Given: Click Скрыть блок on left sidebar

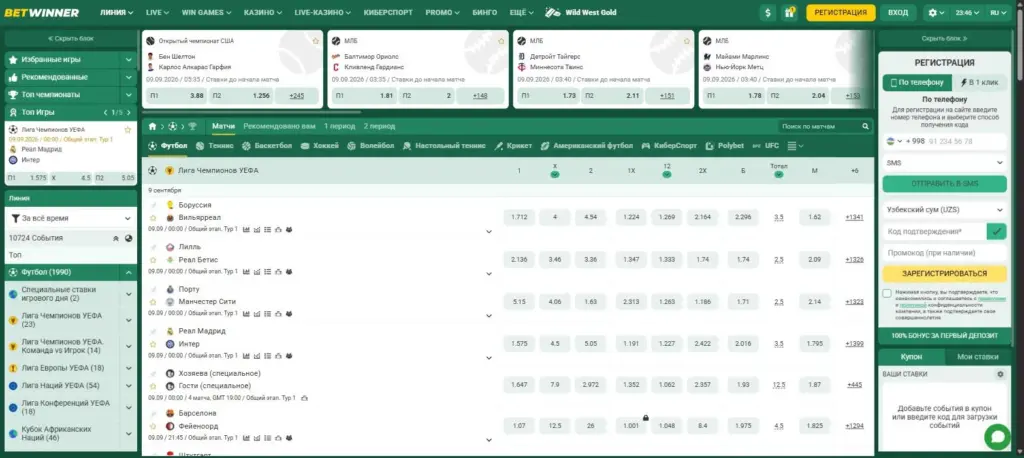Looking at the screenshot, I should [x=71, y=39].
